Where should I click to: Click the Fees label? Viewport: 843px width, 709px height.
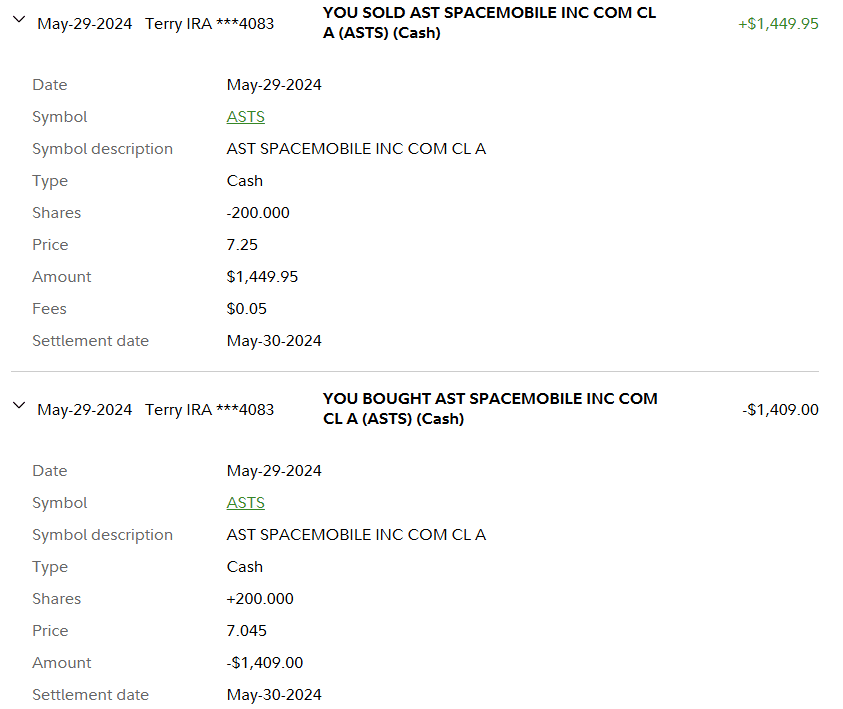(49, 309)
